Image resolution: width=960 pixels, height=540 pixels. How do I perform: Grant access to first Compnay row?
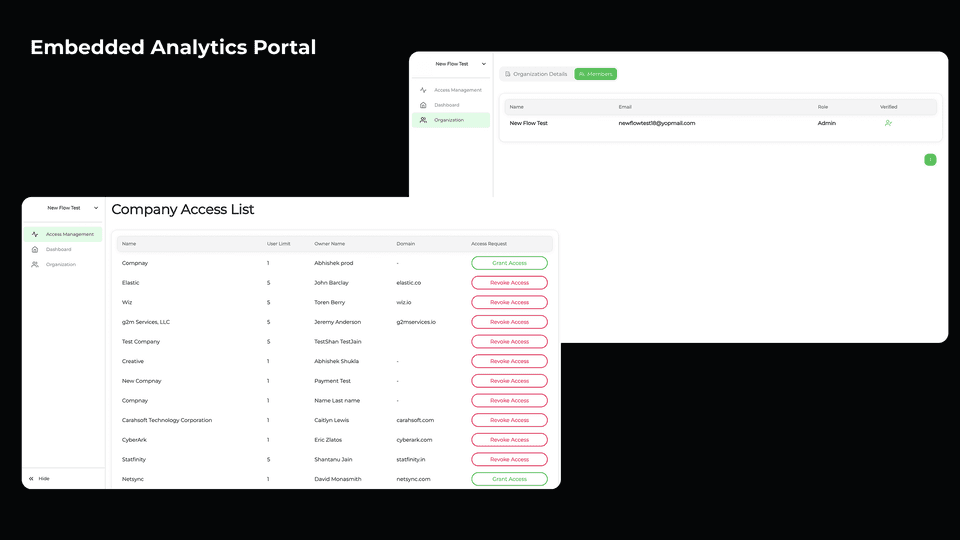click(509, 263)
